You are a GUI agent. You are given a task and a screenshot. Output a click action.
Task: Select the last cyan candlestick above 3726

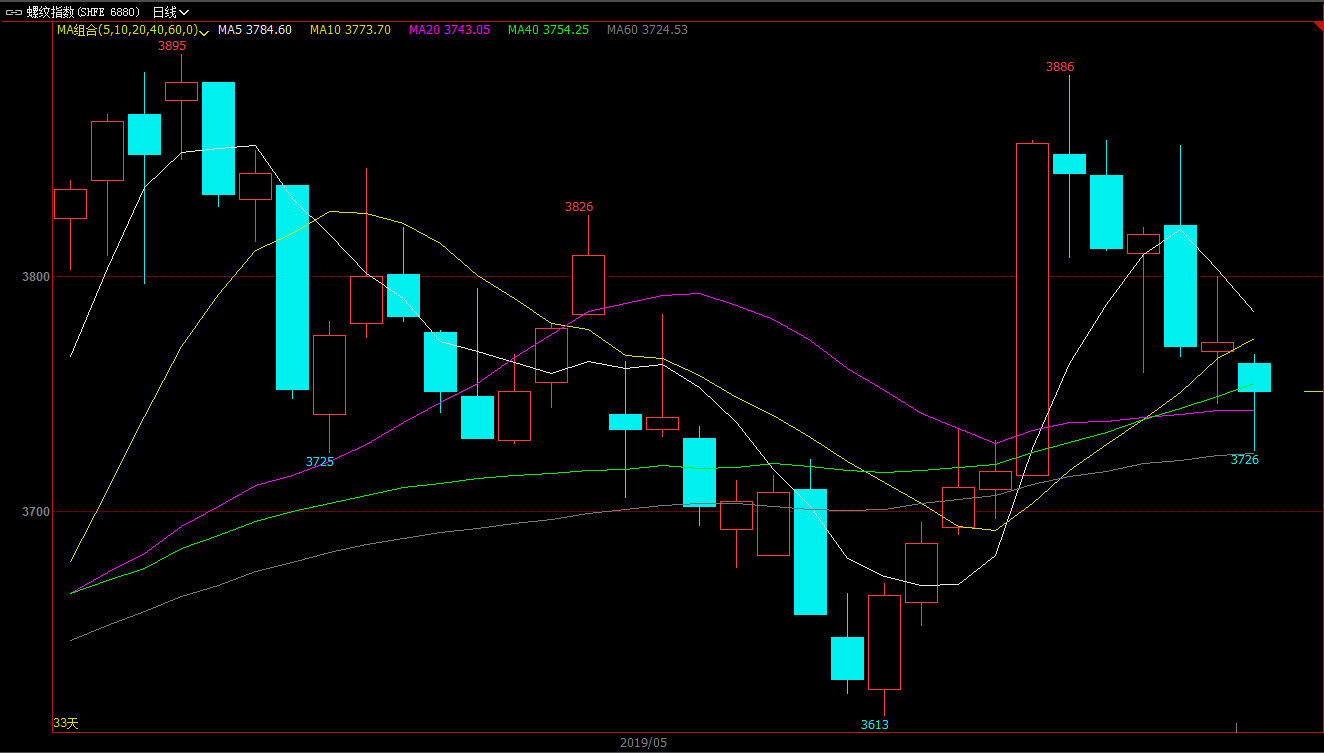tap(1254, 377)
